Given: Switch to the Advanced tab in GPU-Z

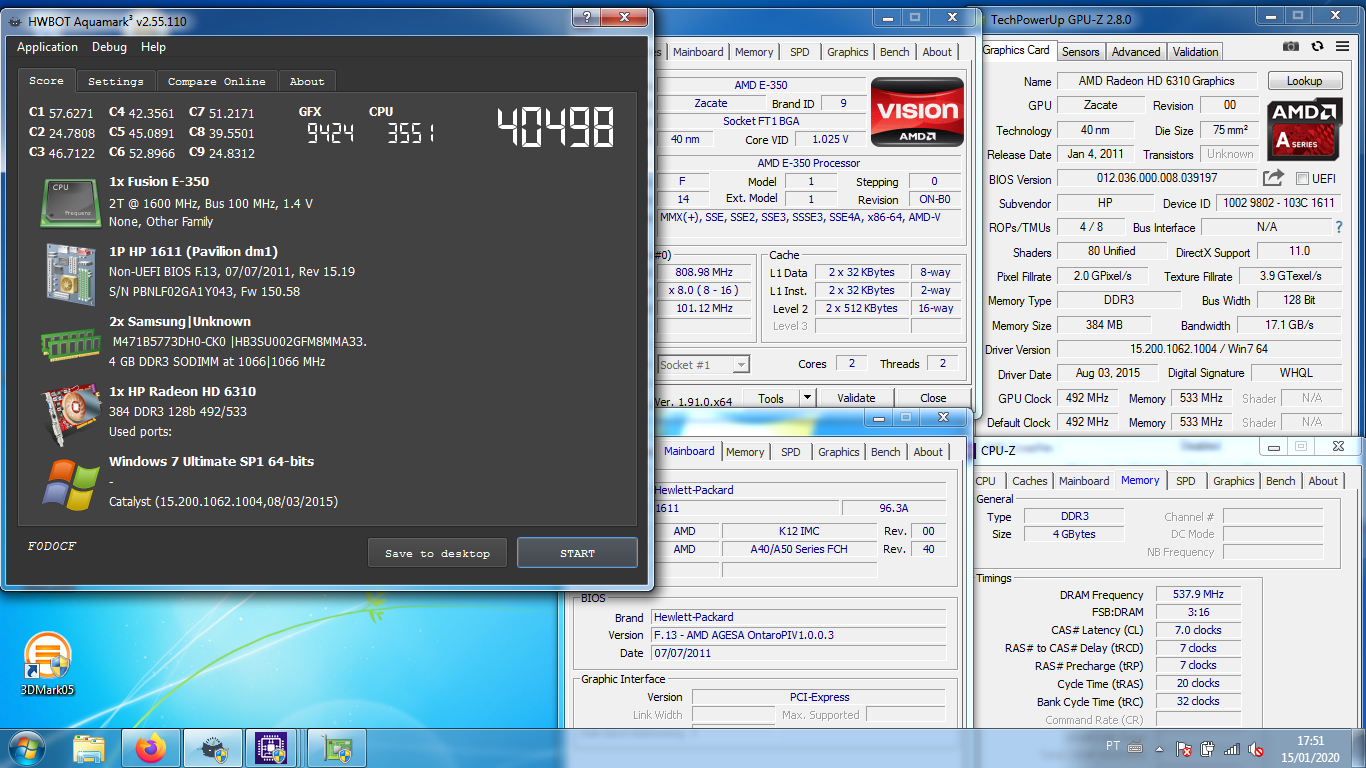Looking at the screenshot, I should (x=1136, y=52).
